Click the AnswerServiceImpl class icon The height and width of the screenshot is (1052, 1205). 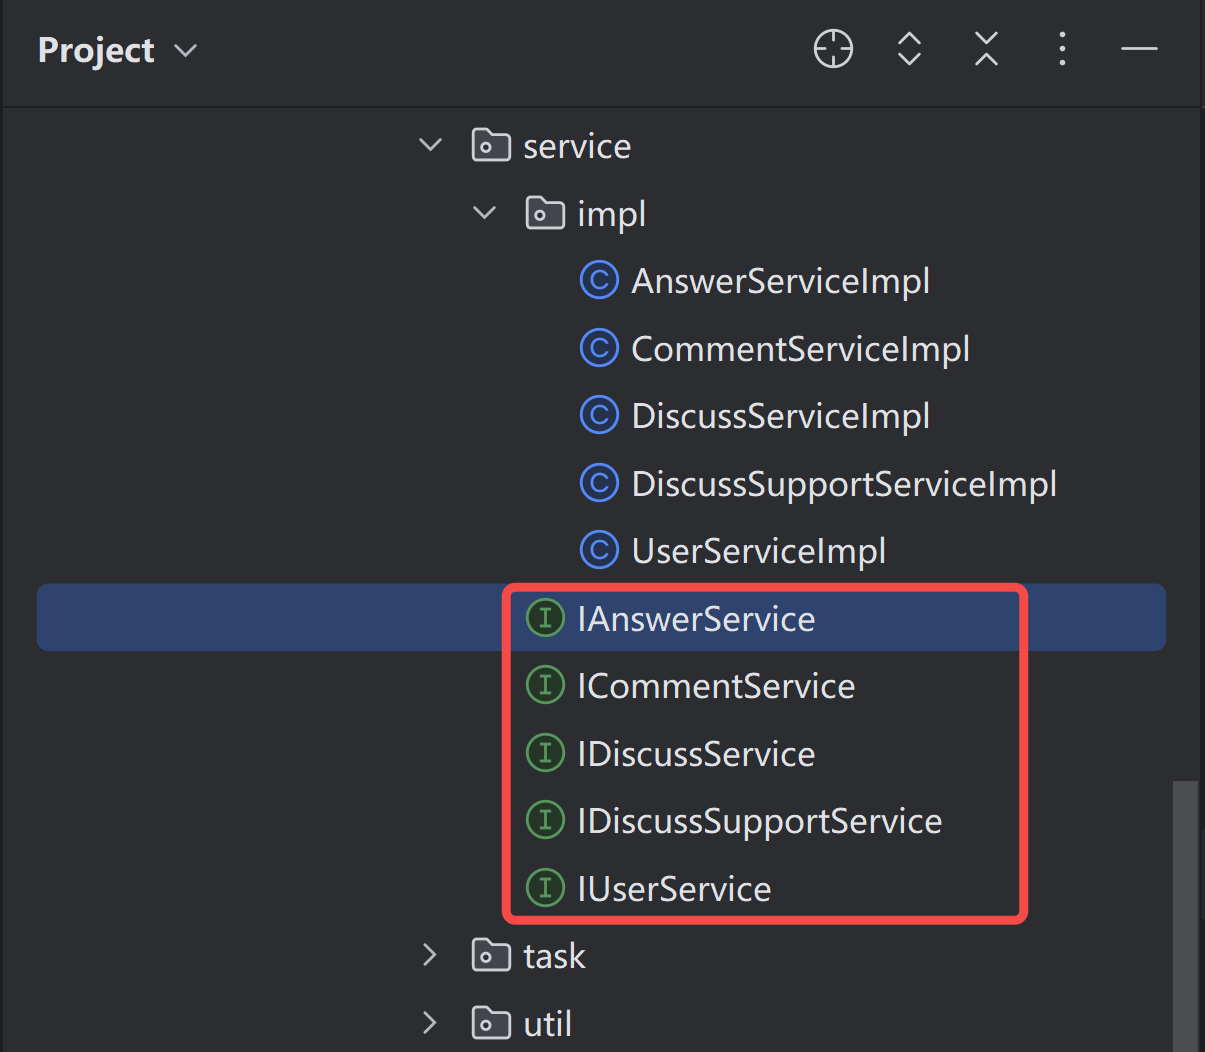coord(599,281)
